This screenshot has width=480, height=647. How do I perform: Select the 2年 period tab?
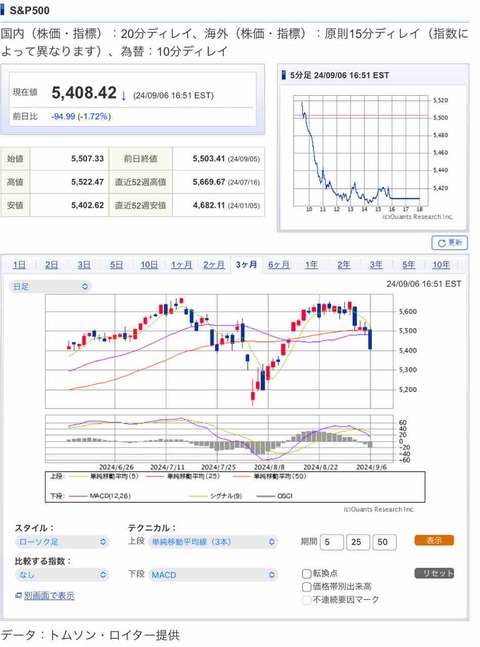pos(344,264)
